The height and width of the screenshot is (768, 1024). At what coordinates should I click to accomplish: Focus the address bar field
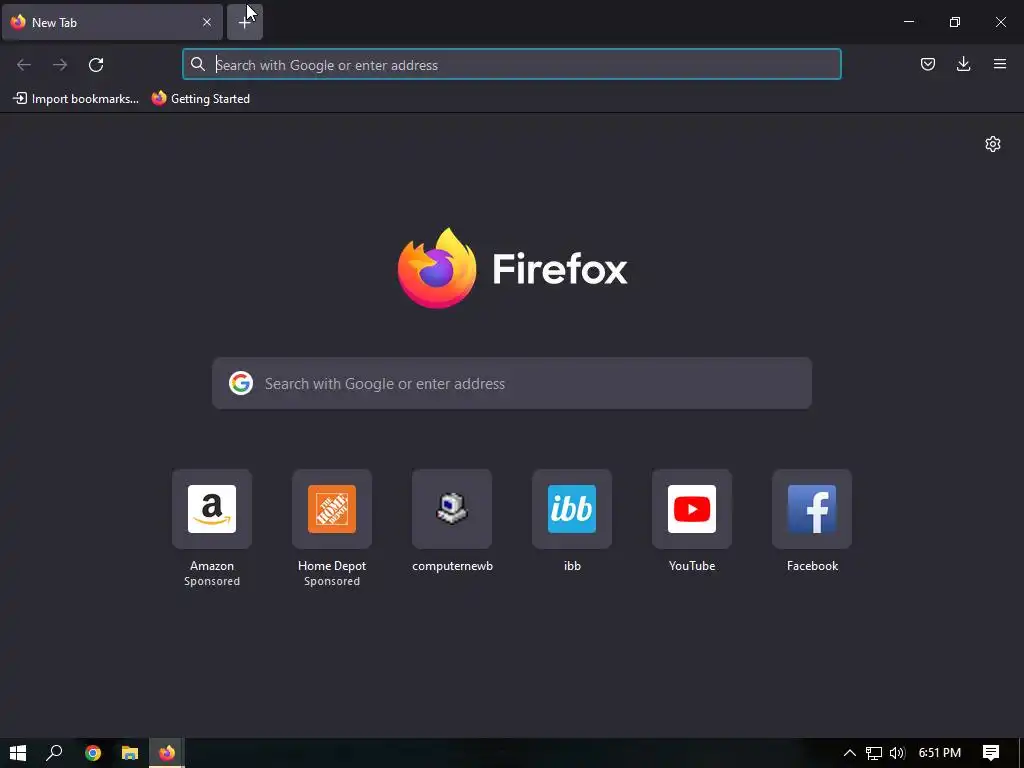pos(512,65)
